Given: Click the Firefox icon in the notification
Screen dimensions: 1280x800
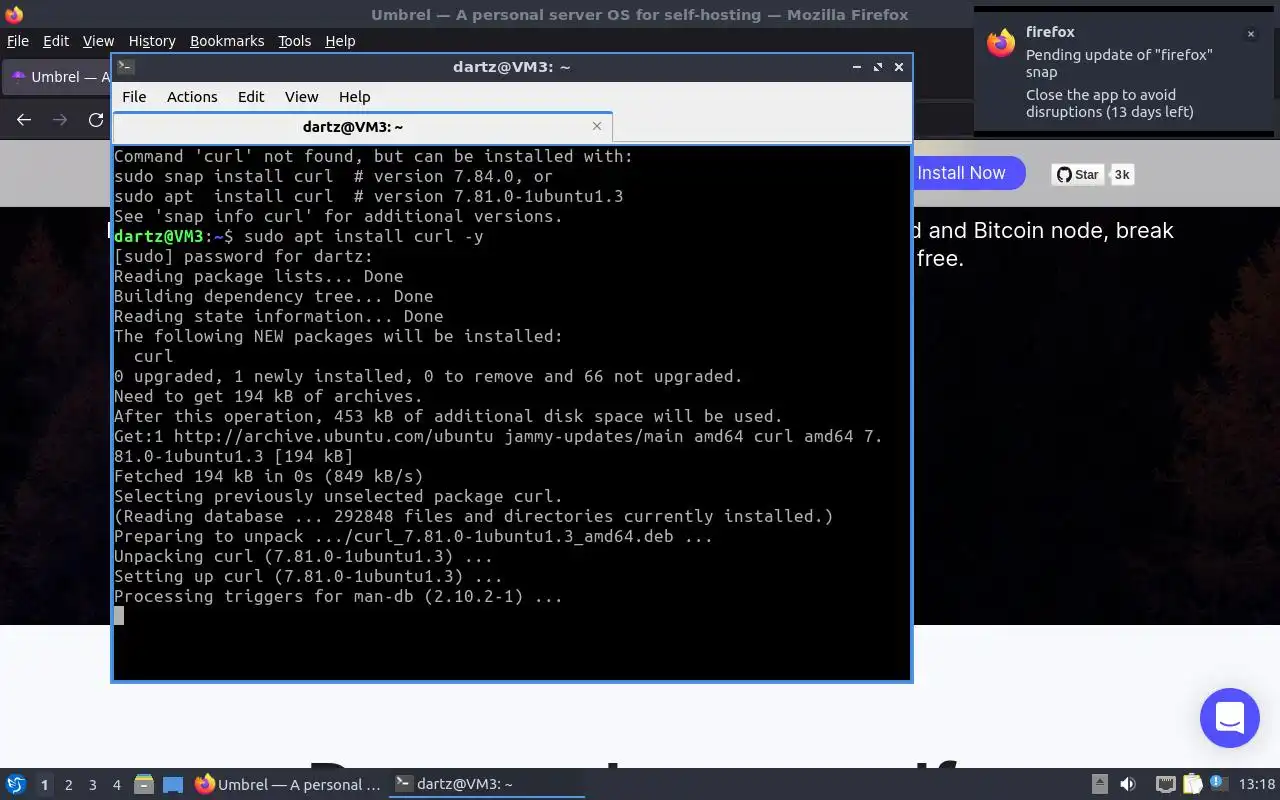Looking at the screenshot, I should [x=1001, y=43].
